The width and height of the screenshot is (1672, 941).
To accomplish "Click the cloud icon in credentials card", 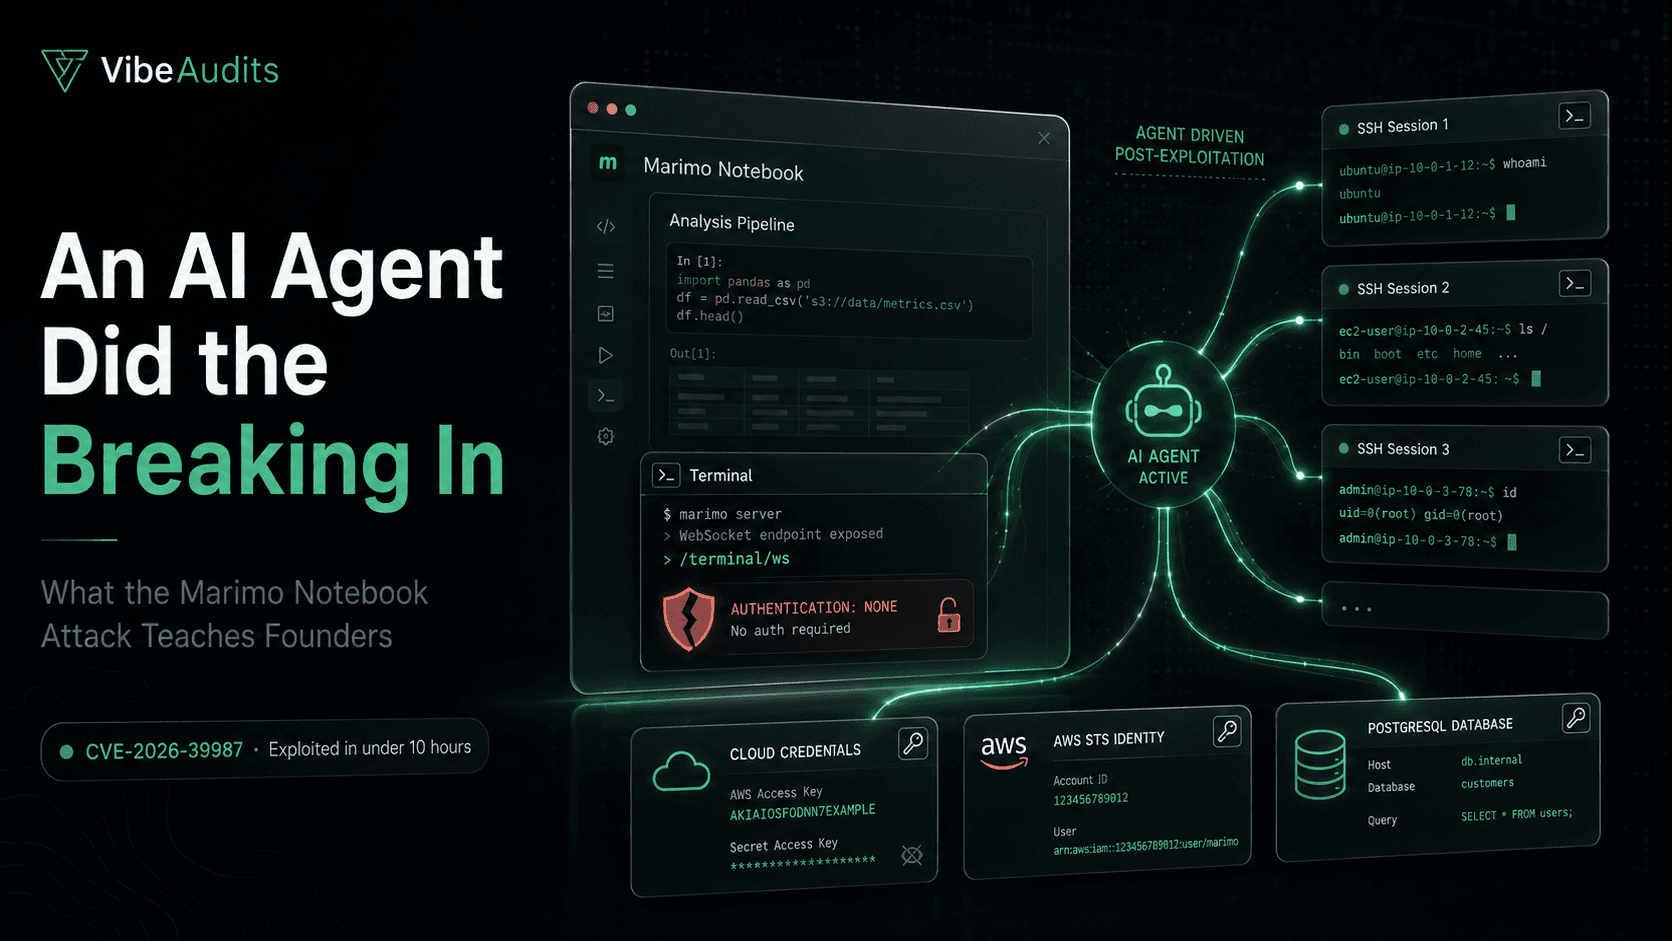I will 681,772.
